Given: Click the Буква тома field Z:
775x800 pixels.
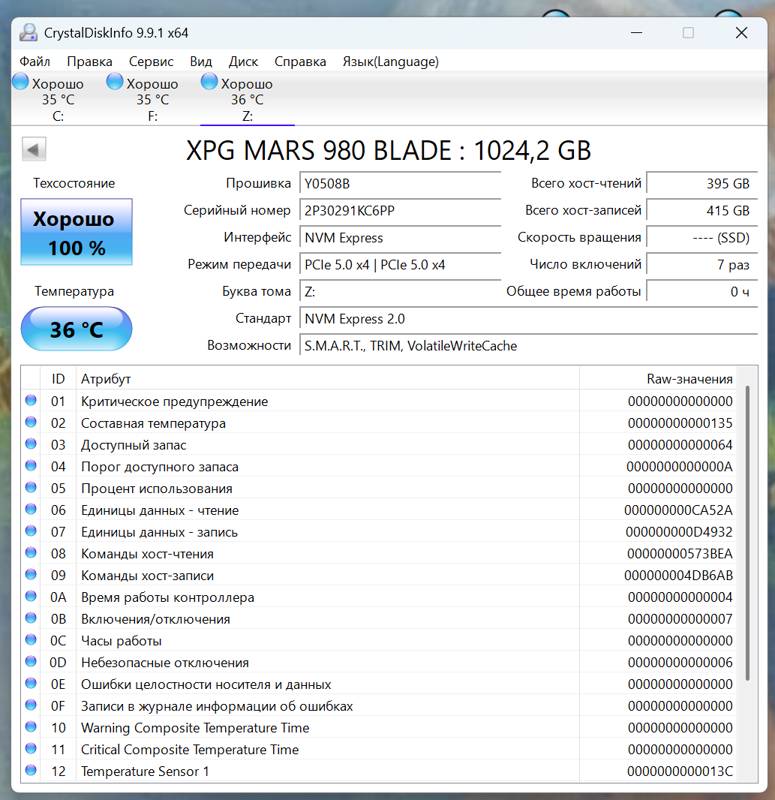Looking at the screenshot, I should point(400,292).
